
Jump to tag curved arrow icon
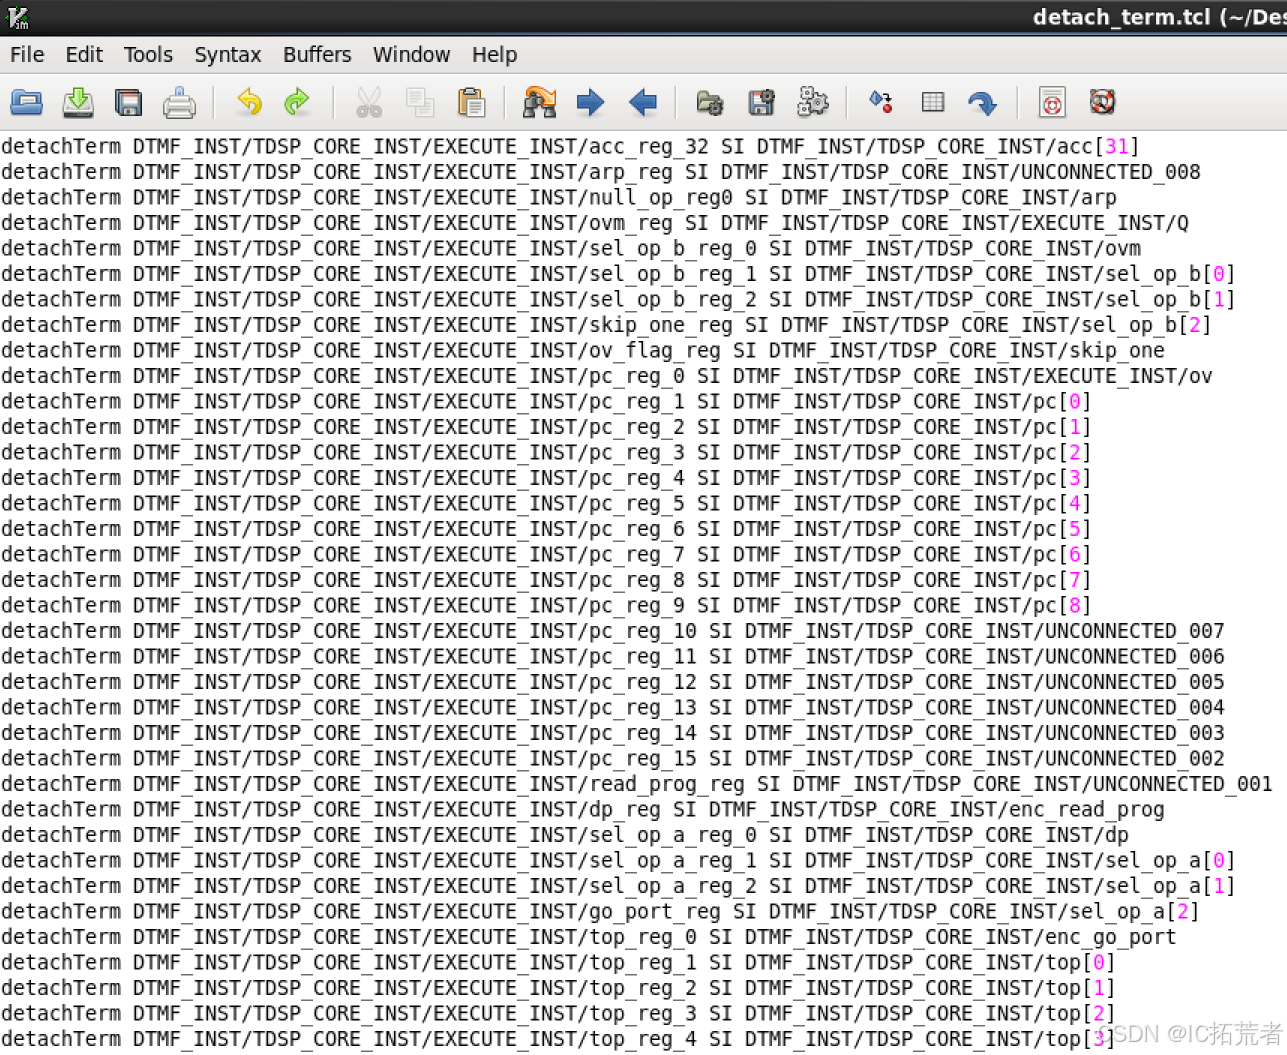983,102
